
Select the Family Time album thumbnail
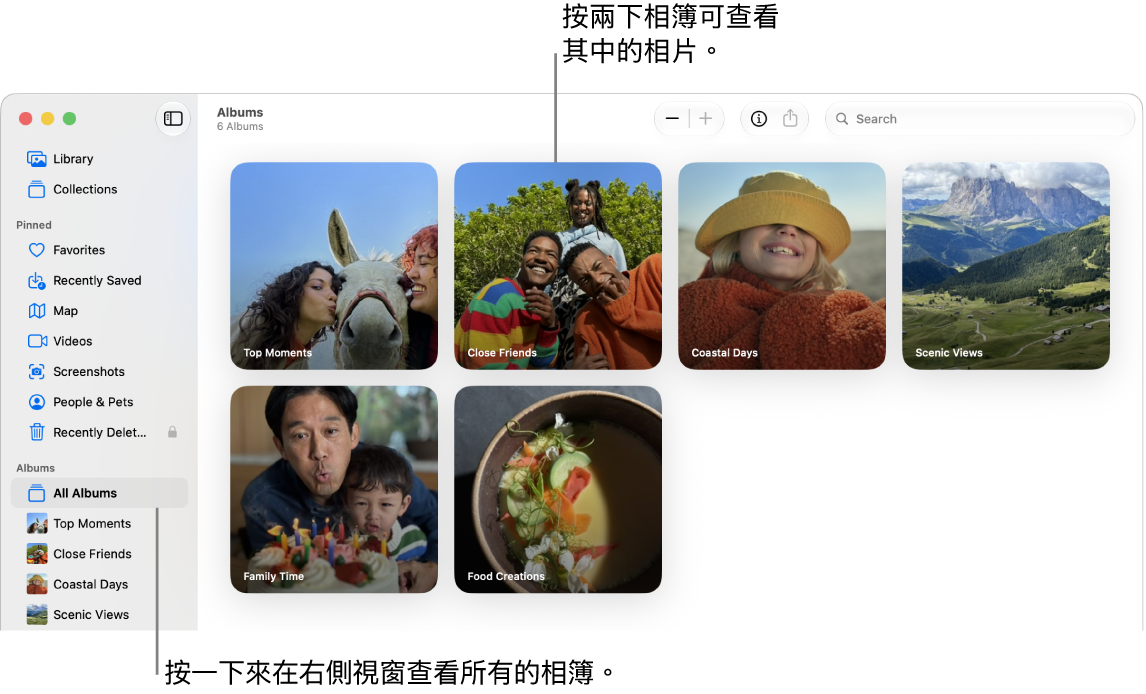[334, 489]
